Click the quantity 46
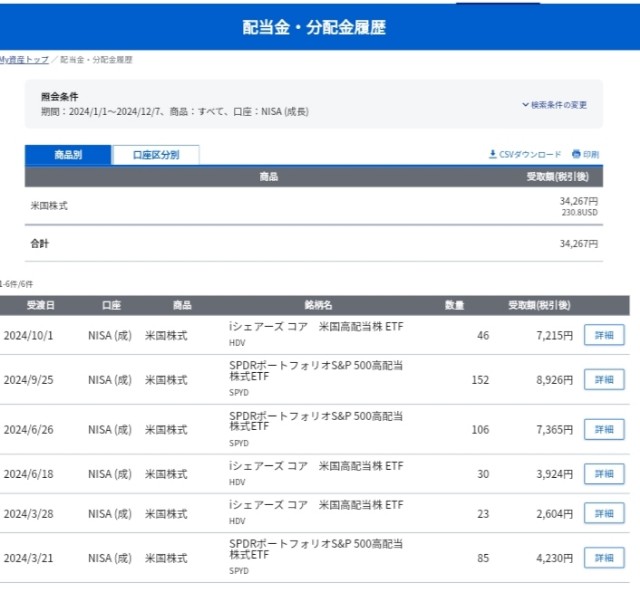This screenshot has height=592, width=640. (x=483, y=336)
